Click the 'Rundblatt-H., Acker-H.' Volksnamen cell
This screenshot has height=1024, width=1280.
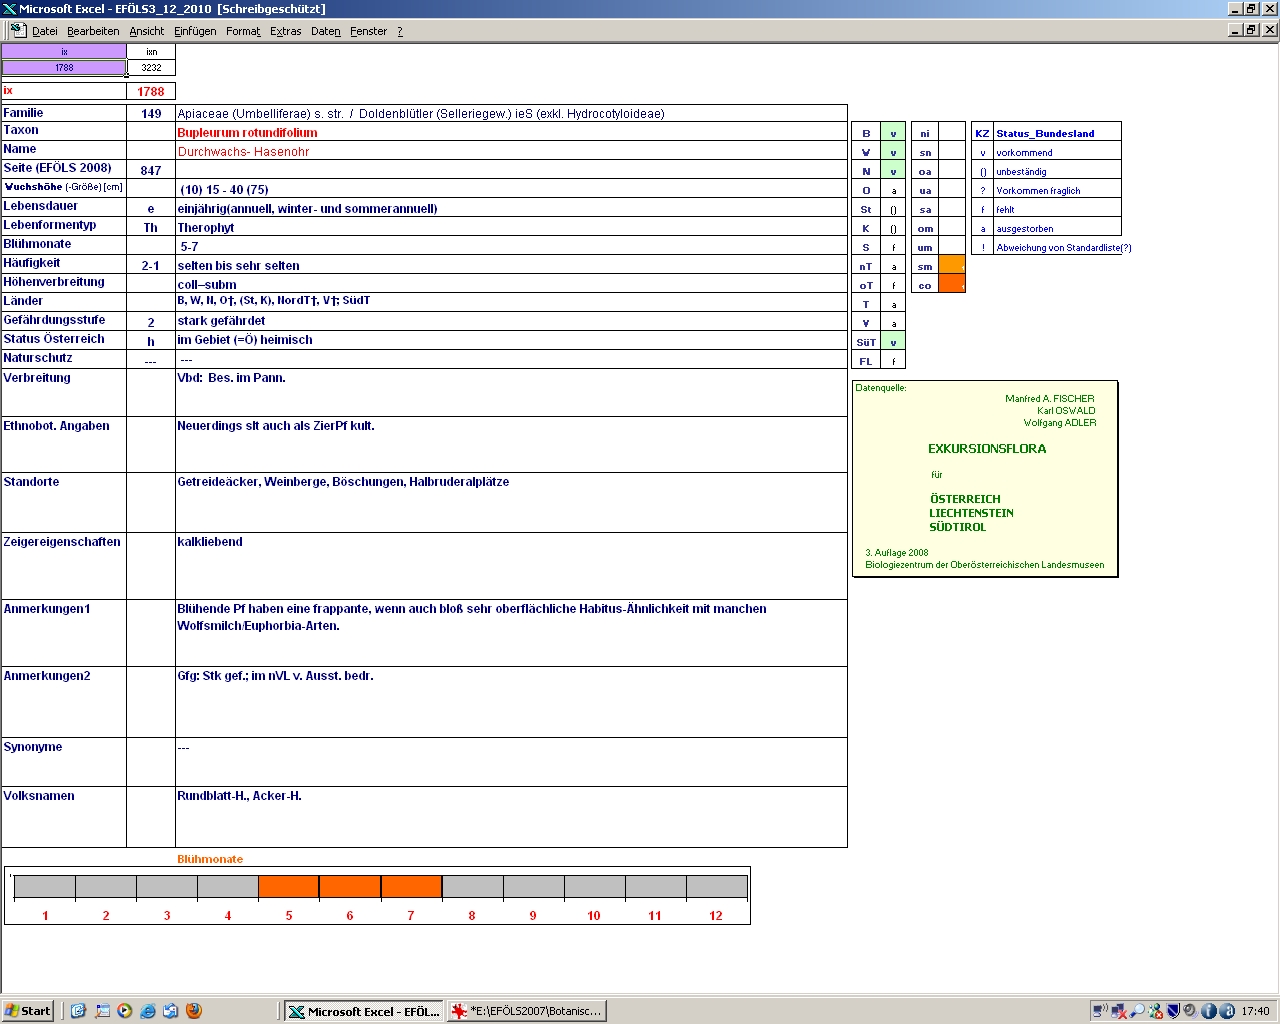[511, 817]
